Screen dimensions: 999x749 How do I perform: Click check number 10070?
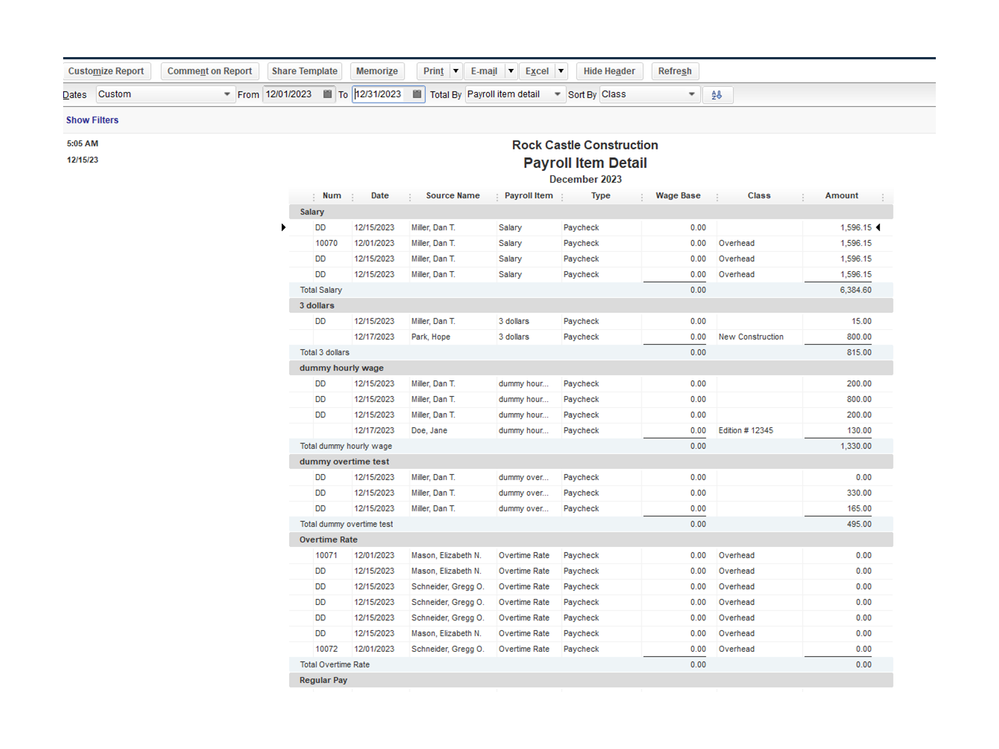(x=326, y=243)
